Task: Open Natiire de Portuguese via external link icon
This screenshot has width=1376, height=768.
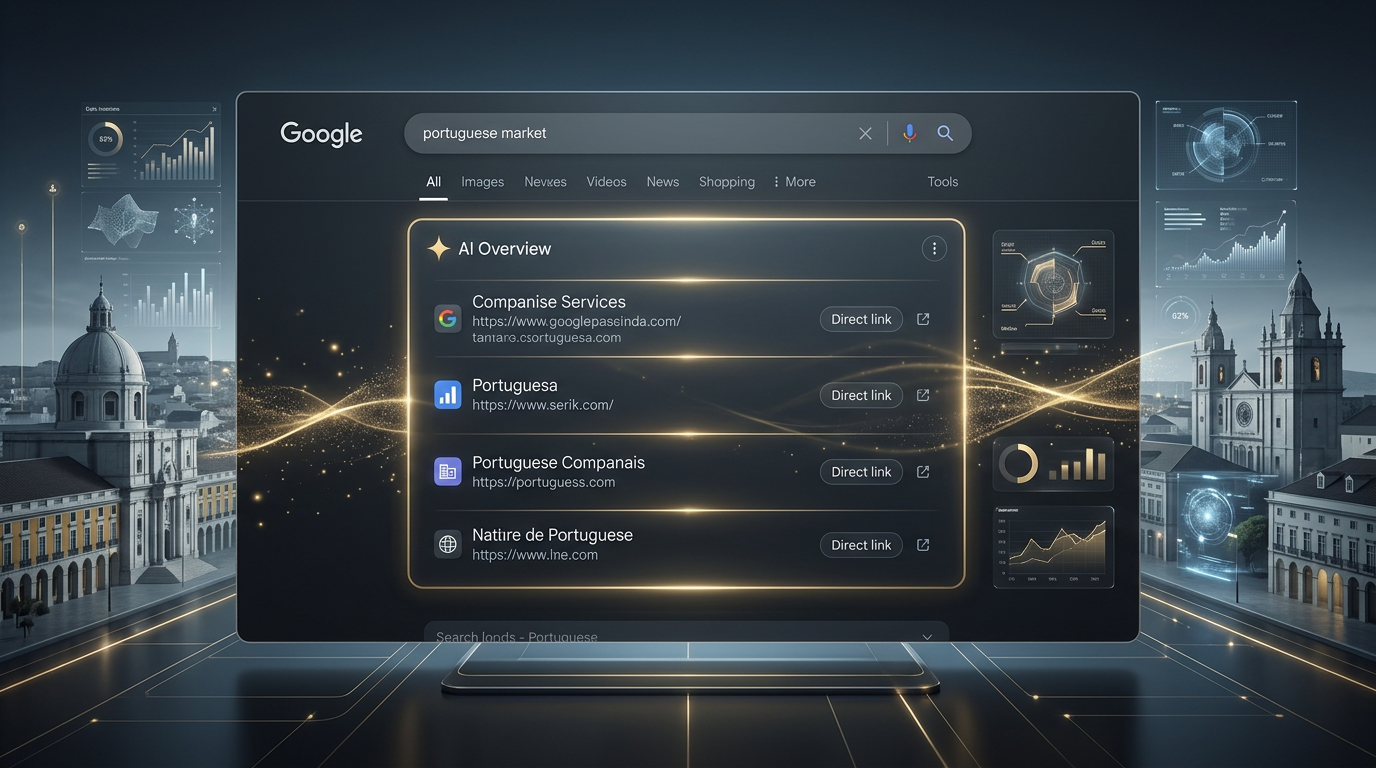Action: 923,545
